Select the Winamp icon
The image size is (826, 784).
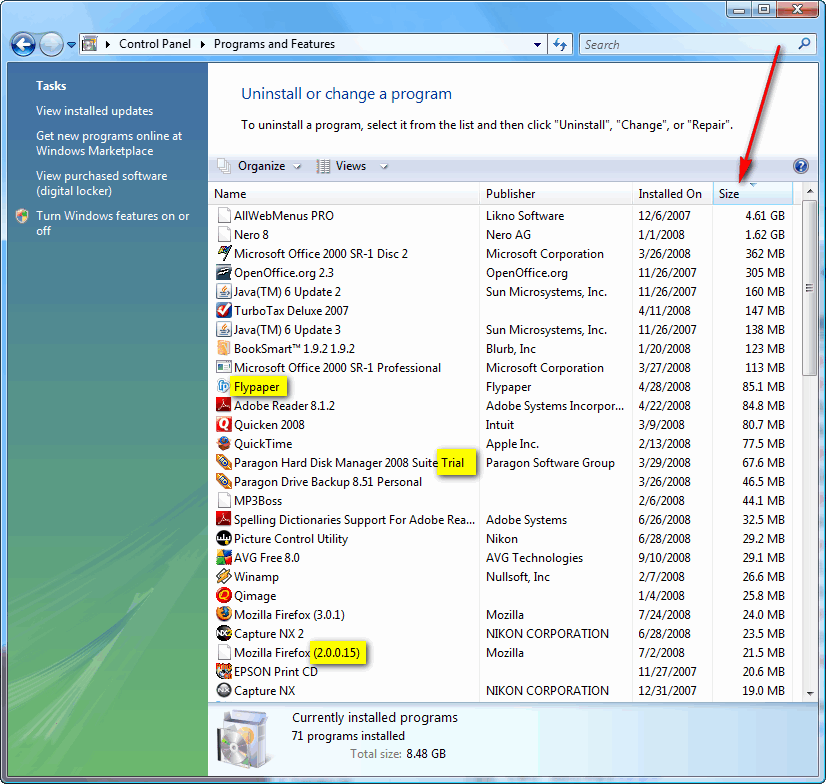(x=224, y=576)
